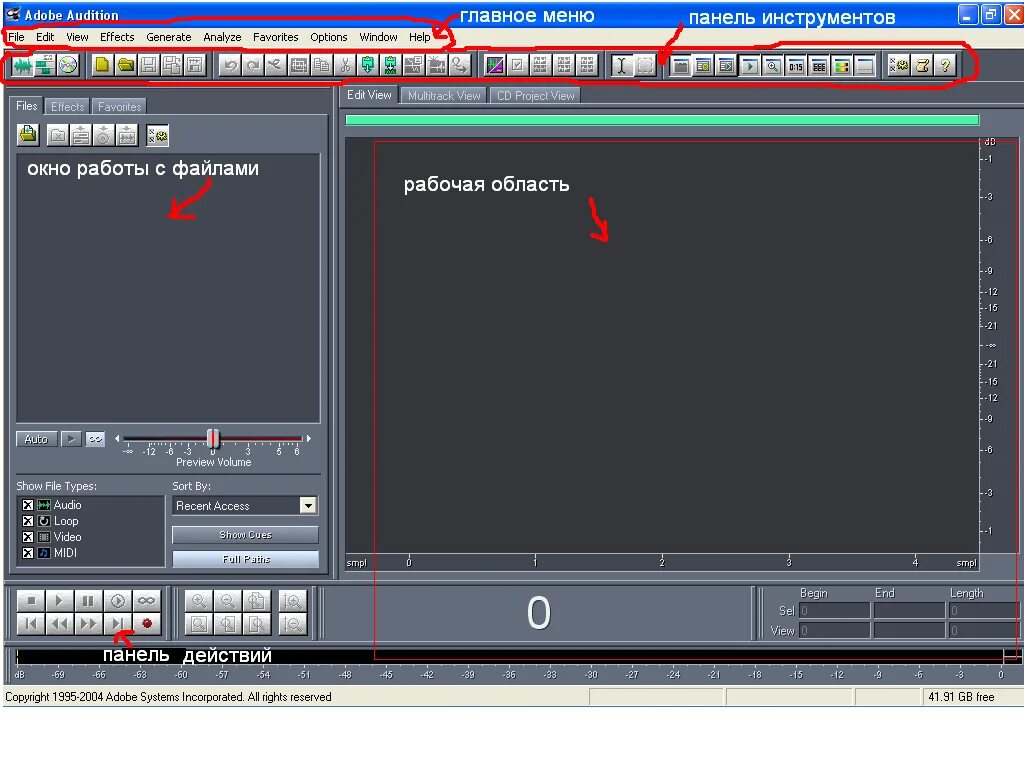The image size is (1024, 768).
Task: Toggle the loop preview button beside Auto
Action: (95, 439)
